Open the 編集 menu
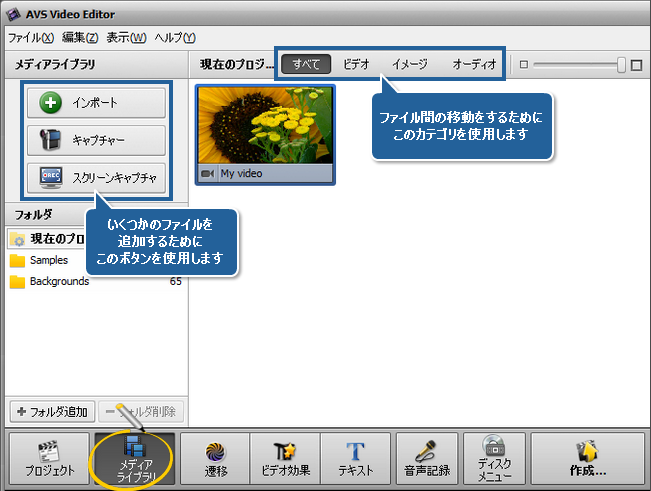 (x=80, y=38)
